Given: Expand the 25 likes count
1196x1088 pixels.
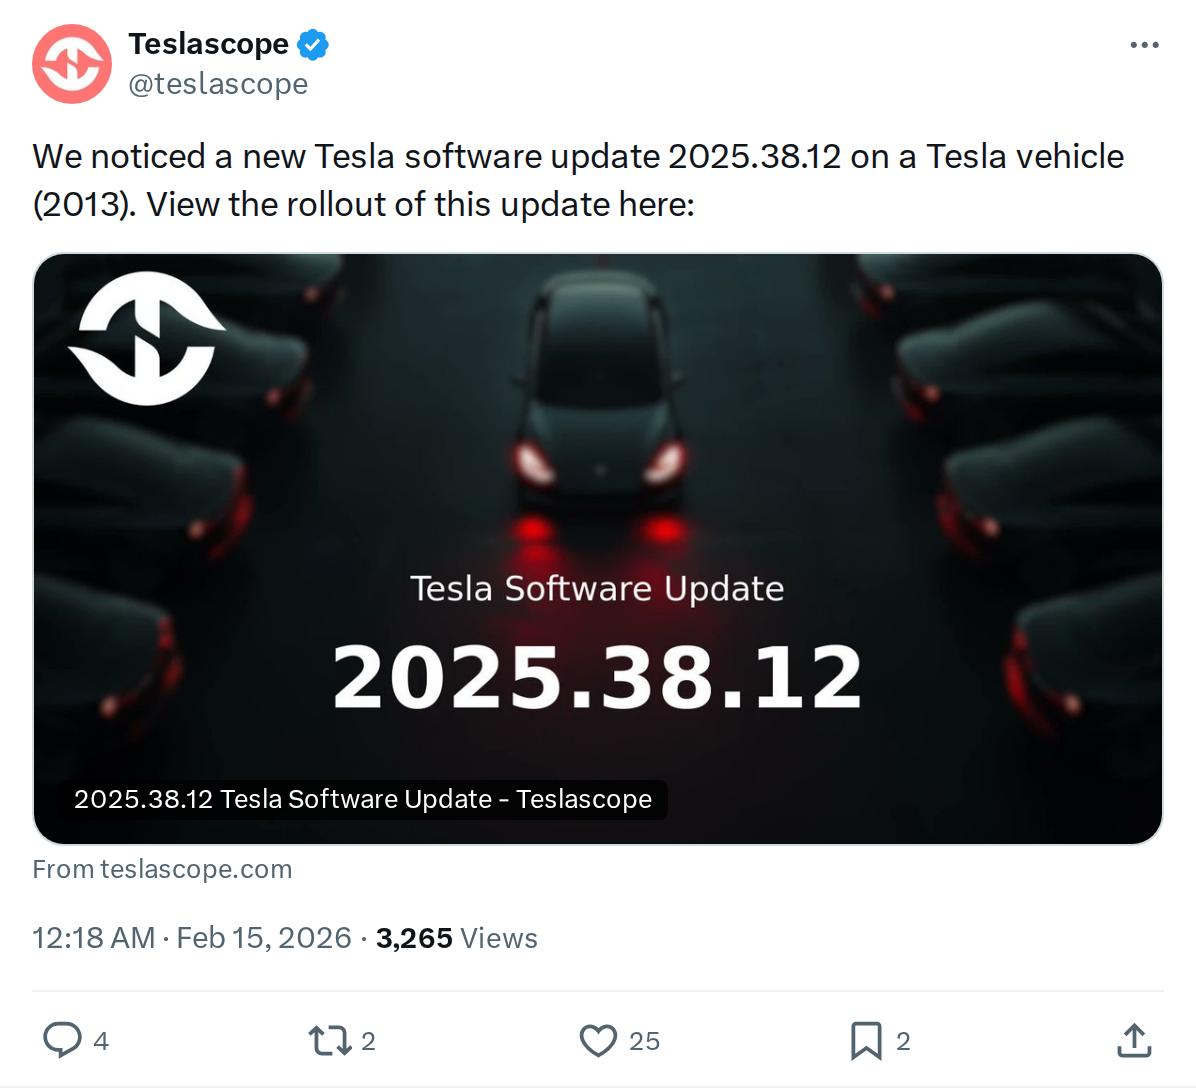Looking at the screenshot, I should (646, 1042).
